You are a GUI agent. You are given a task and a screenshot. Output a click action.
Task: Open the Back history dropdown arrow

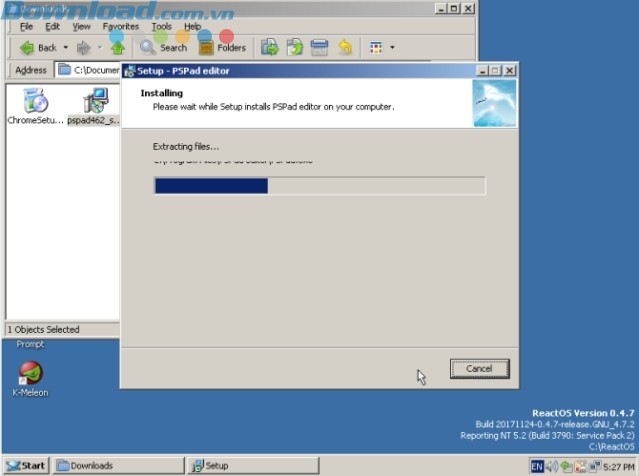click(66, 47)
